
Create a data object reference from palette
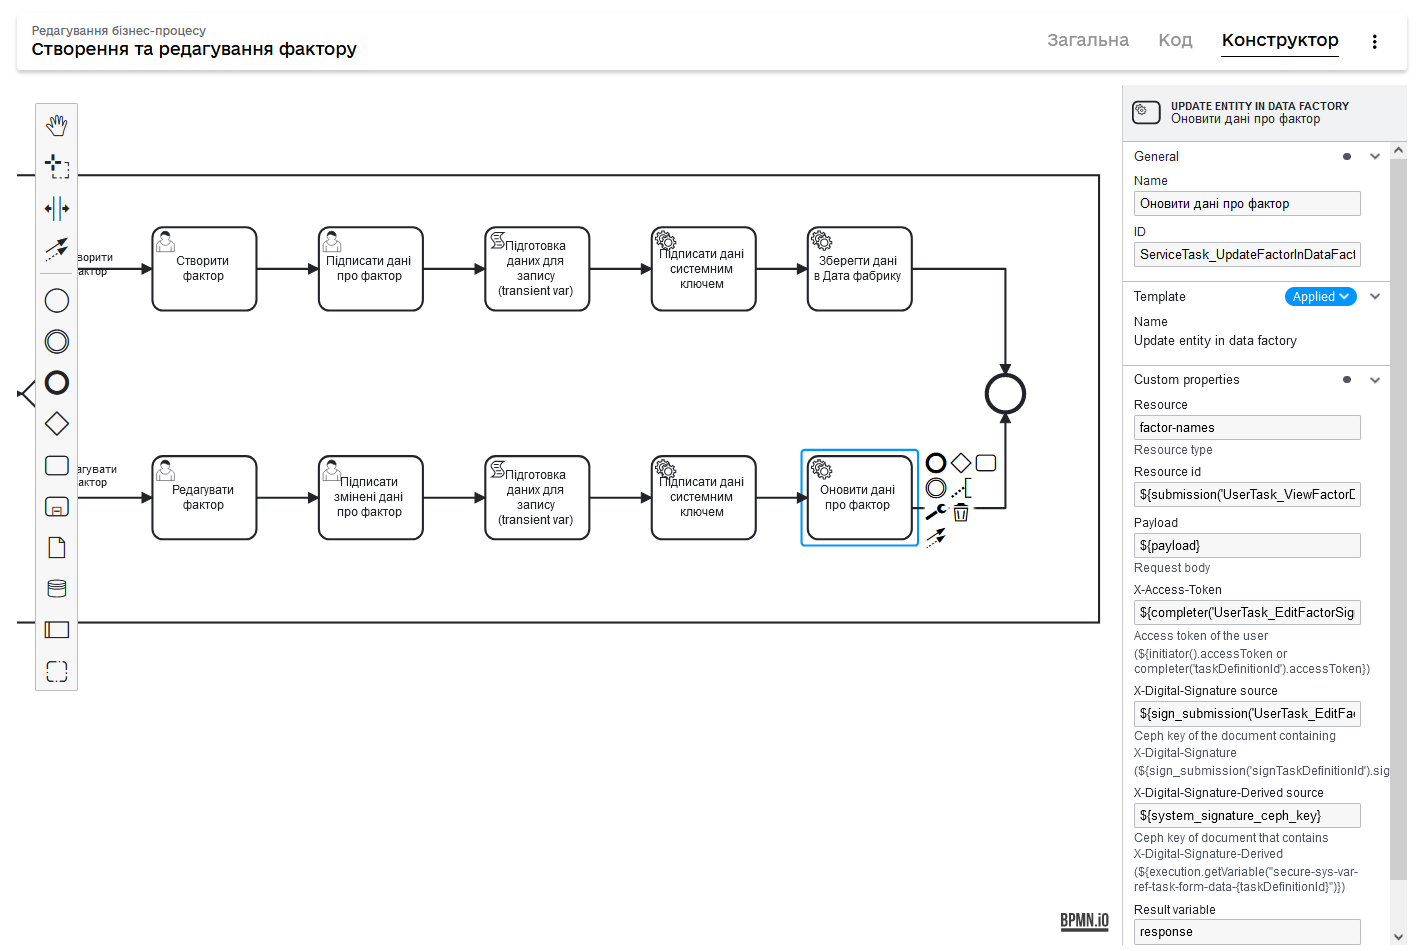pyautogui.click(x=57, y=547)
